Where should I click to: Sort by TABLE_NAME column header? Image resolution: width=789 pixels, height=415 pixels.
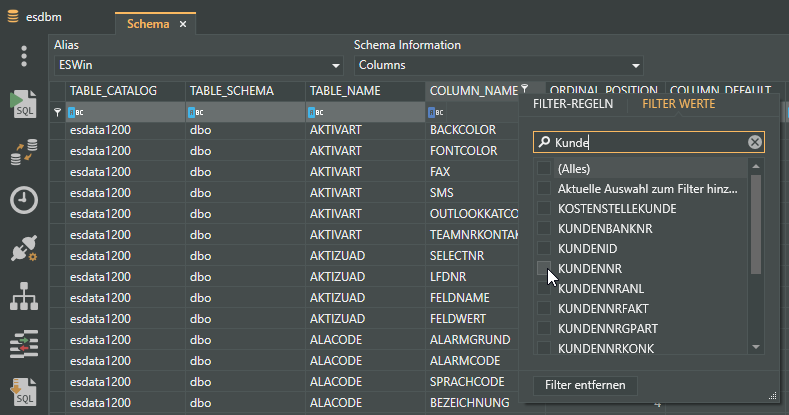point(365,91)
